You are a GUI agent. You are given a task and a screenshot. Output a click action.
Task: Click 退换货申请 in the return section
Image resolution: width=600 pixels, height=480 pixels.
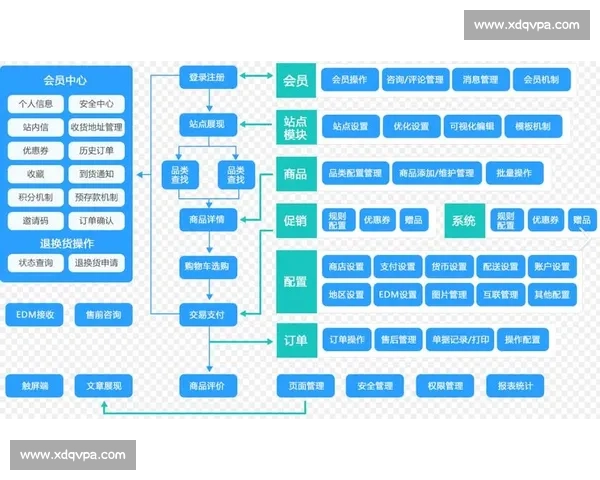pos(96,263)
